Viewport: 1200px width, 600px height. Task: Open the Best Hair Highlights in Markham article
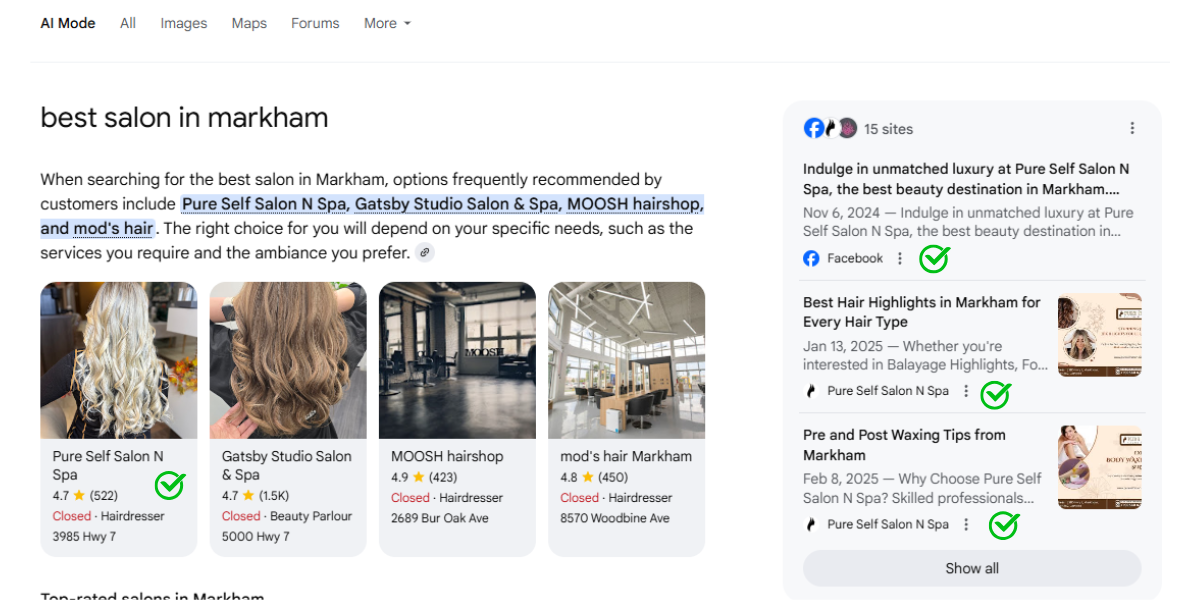click(921, 312)
